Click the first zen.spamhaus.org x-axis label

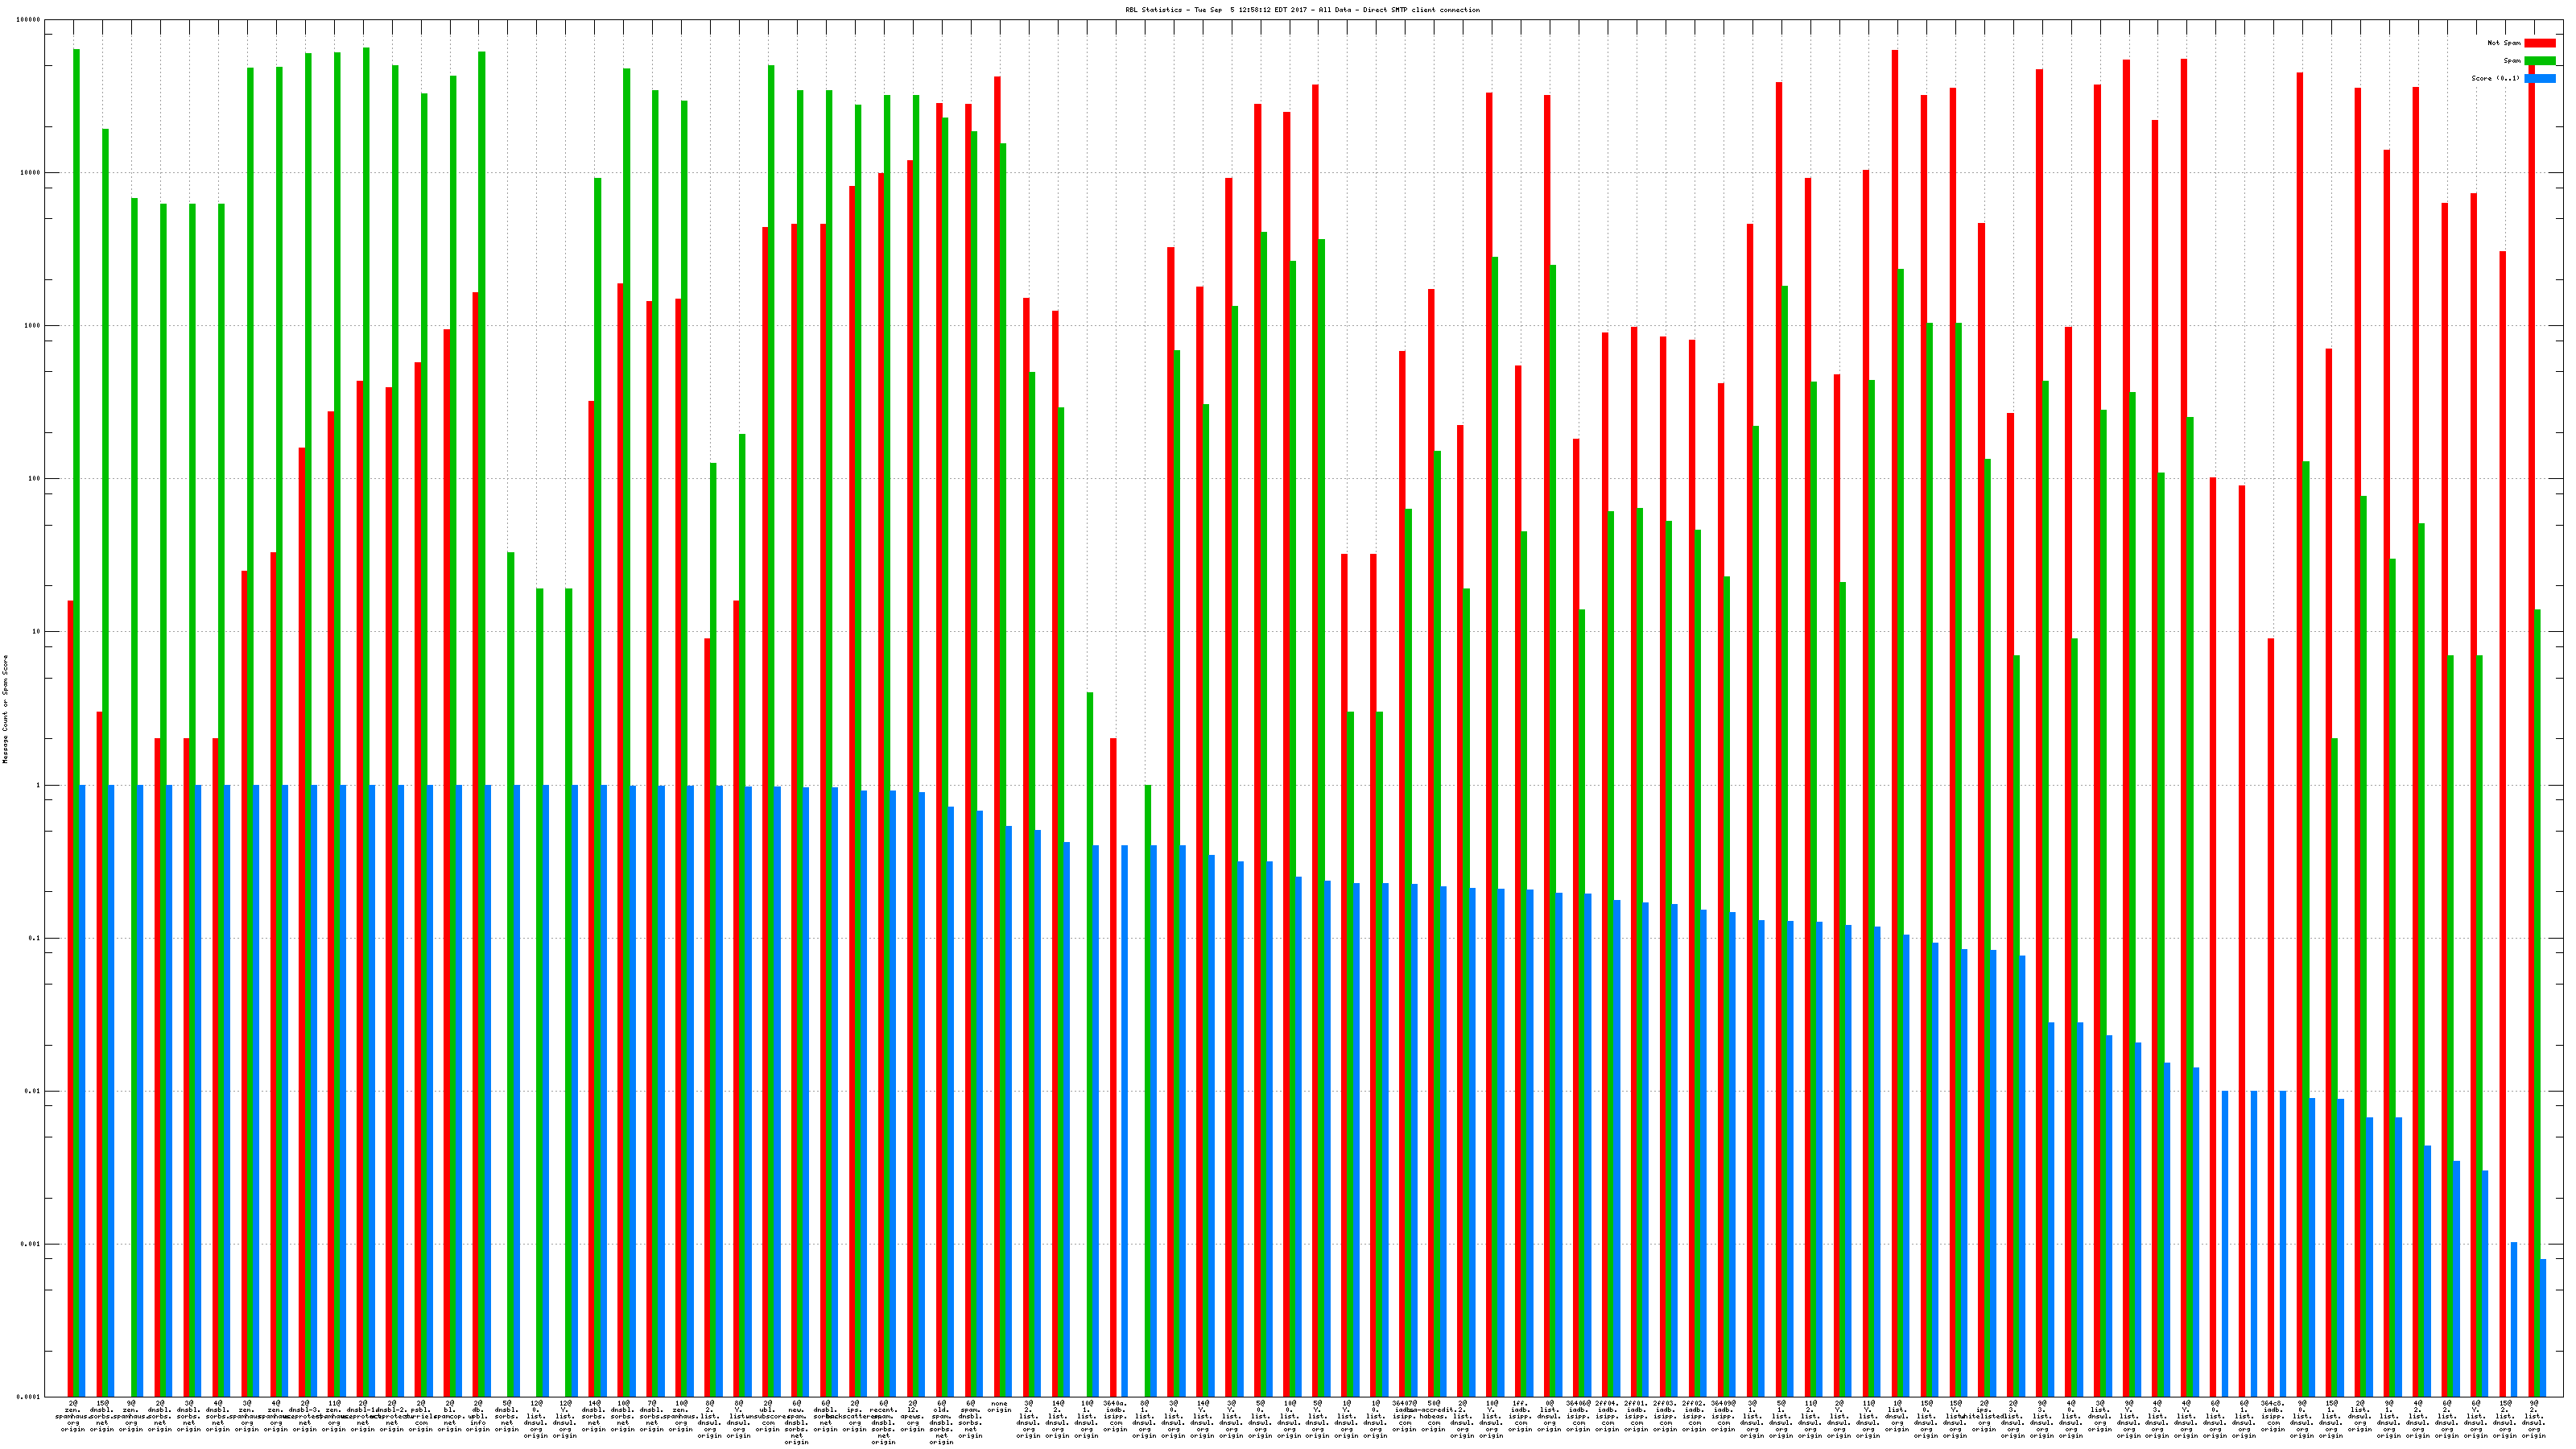74,1415
